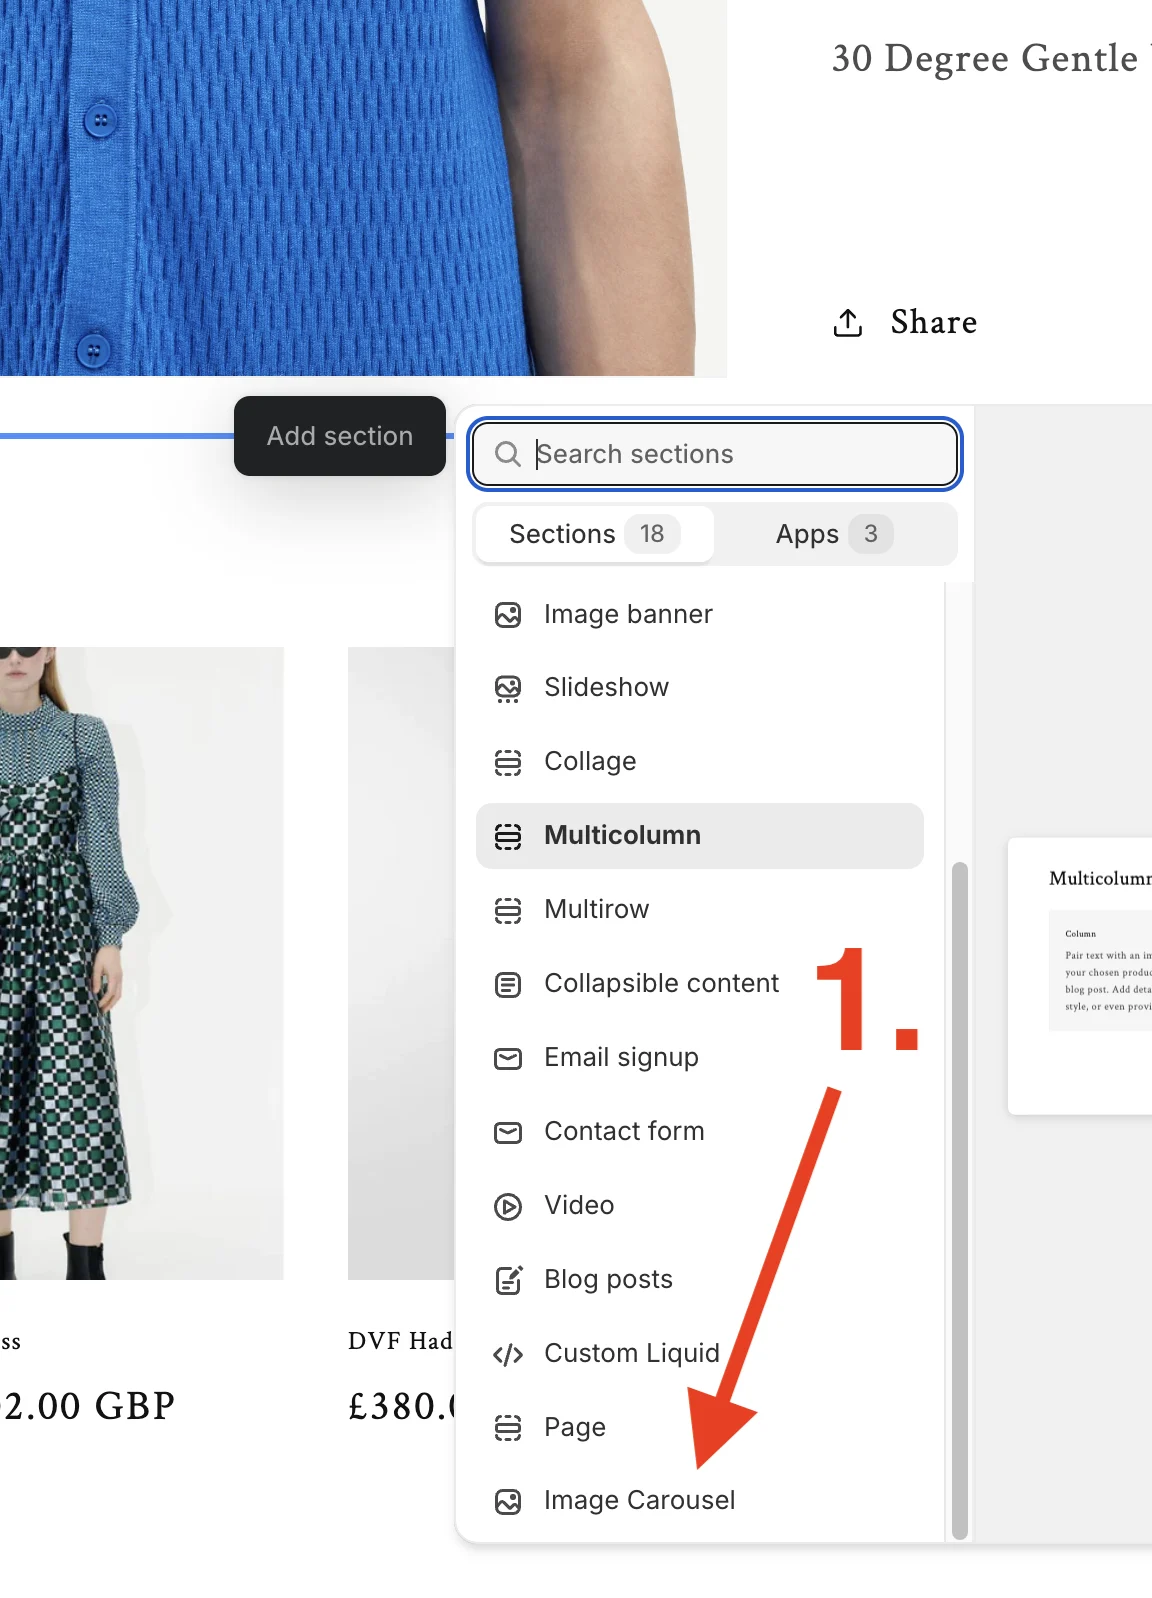
Task: Select Slideshow from the list
Action: pos(700,687)
